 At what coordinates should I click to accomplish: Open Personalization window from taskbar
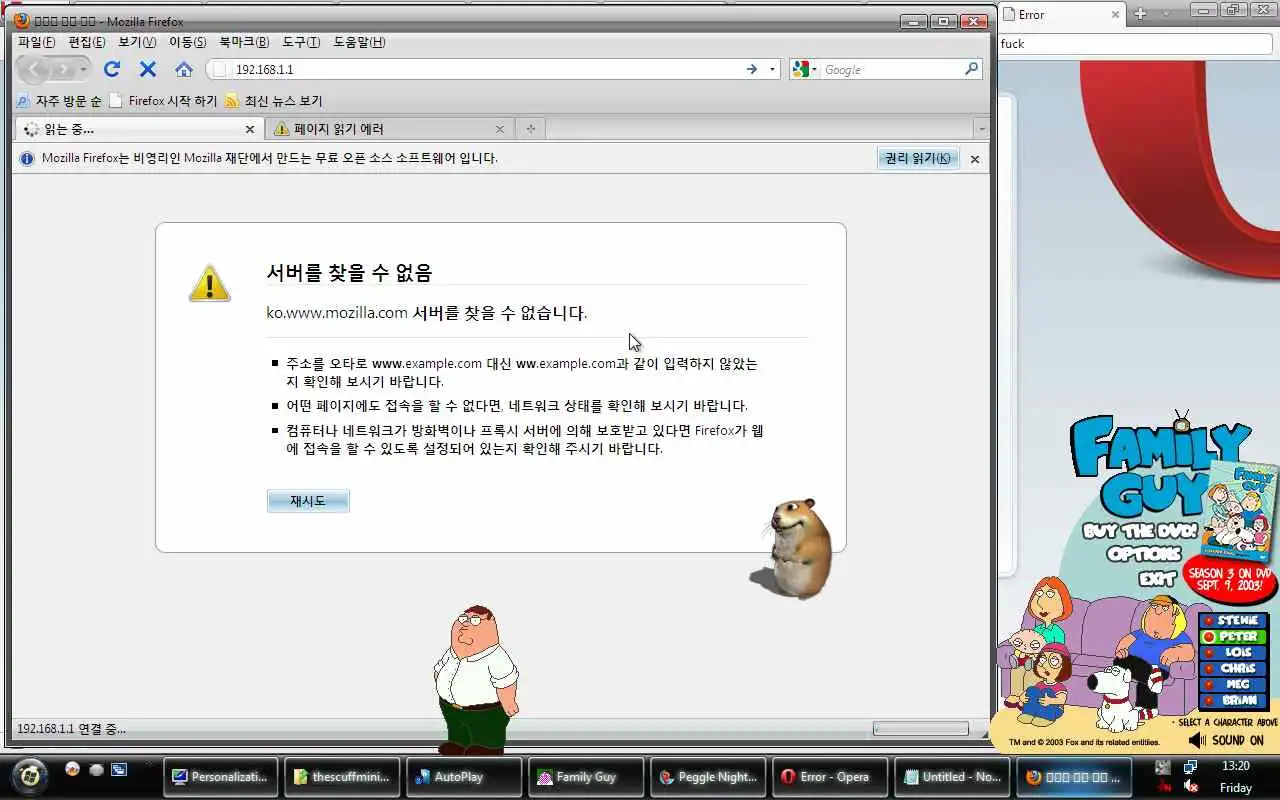click(x=220, y=777)
